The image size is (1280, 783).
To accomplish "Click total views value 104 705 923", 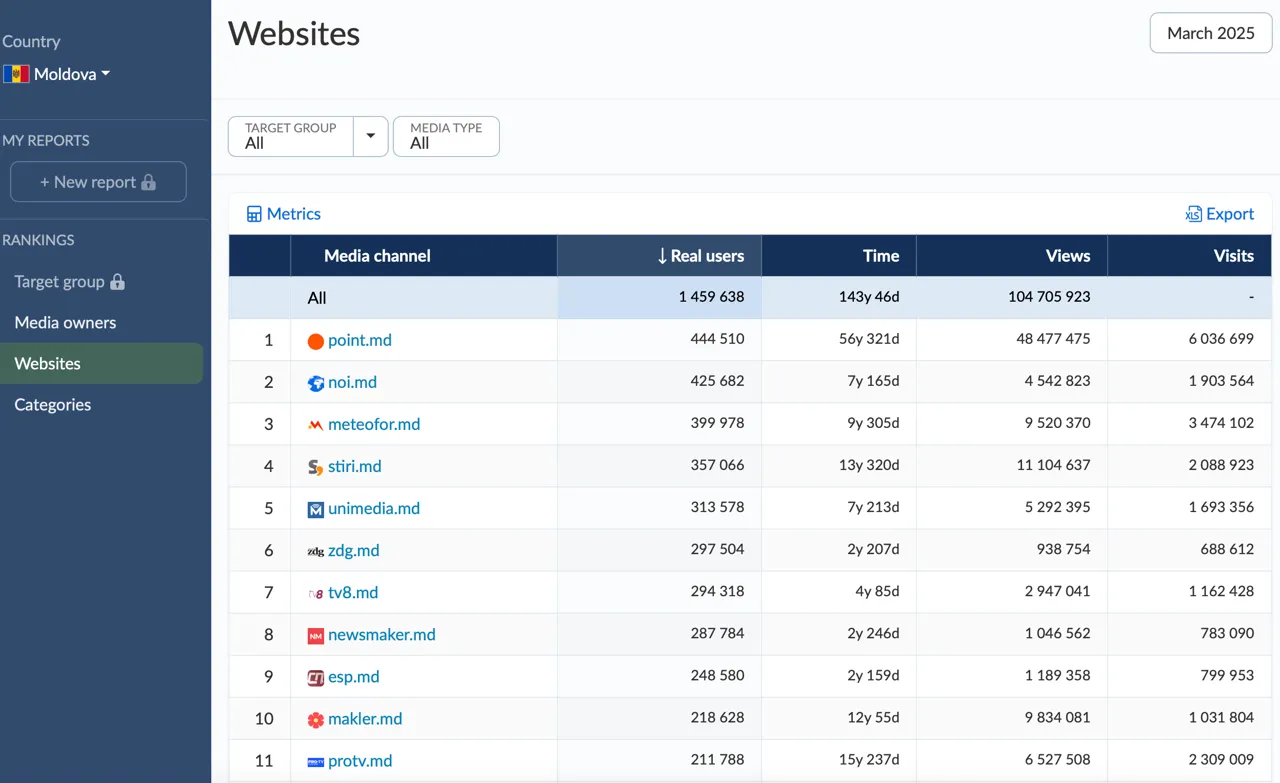I will [x=1049, y=297].
